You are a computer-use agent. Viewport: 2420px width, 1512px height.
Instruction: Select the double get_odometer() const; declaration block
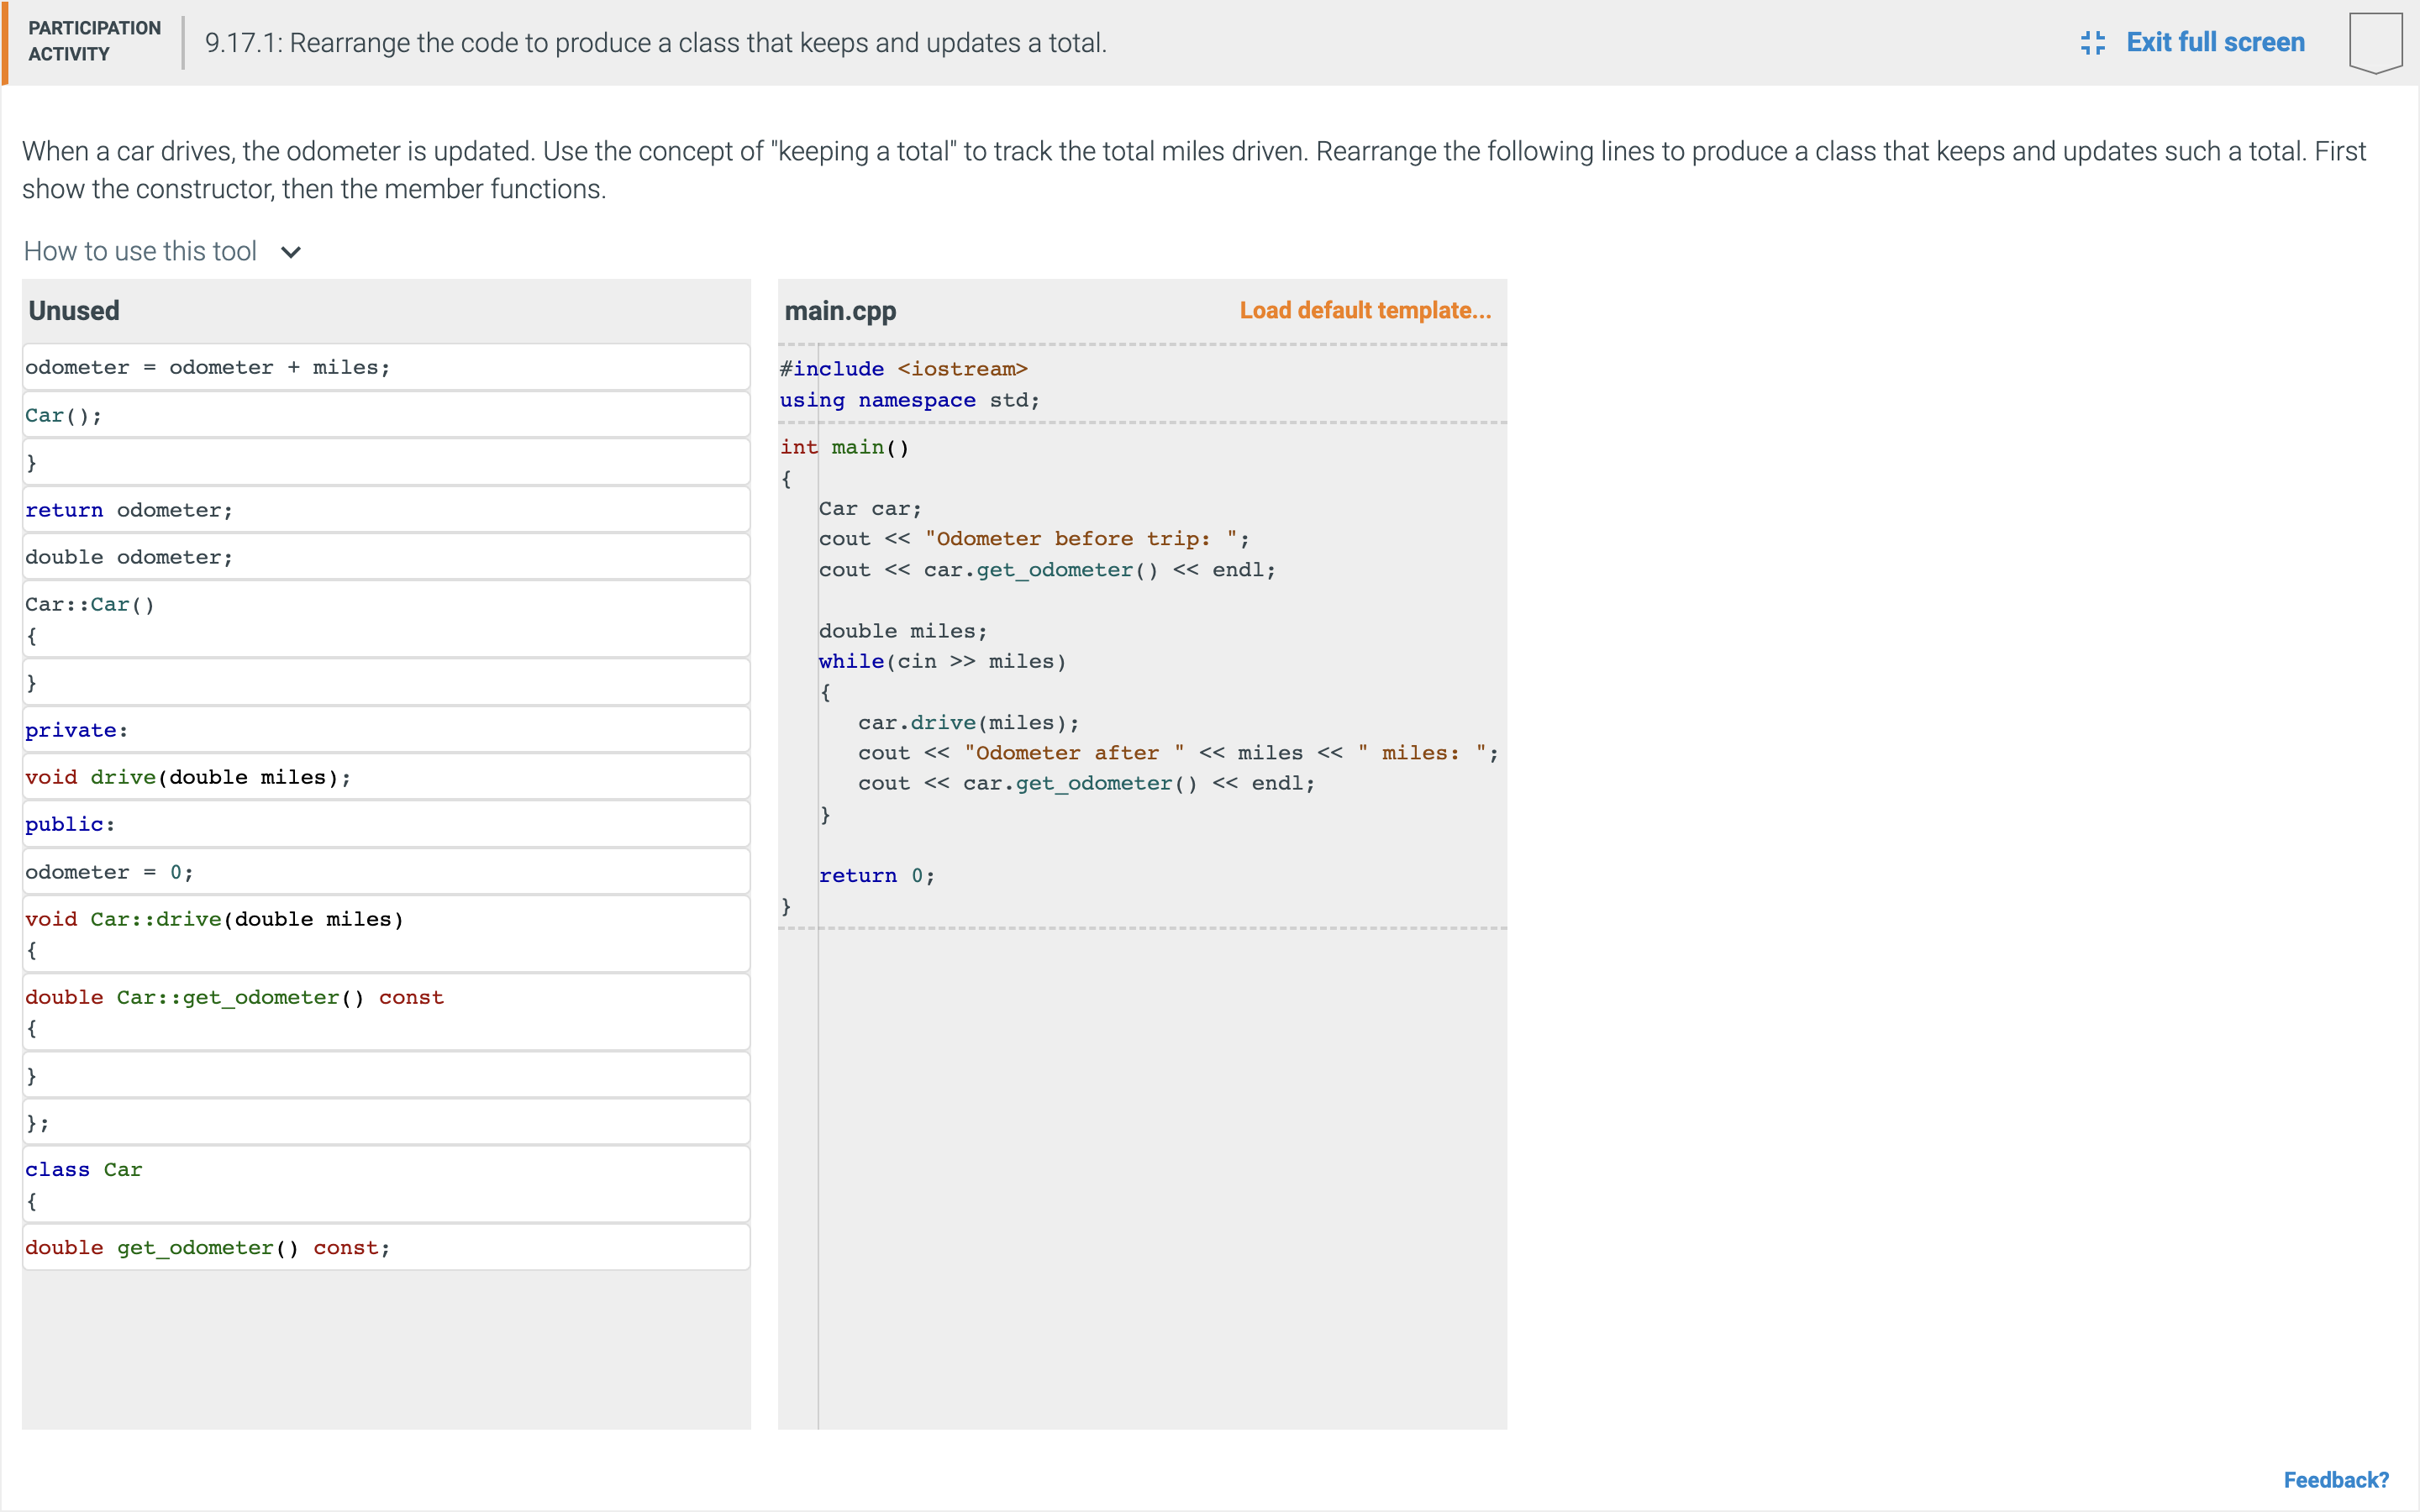point(386,1247)
